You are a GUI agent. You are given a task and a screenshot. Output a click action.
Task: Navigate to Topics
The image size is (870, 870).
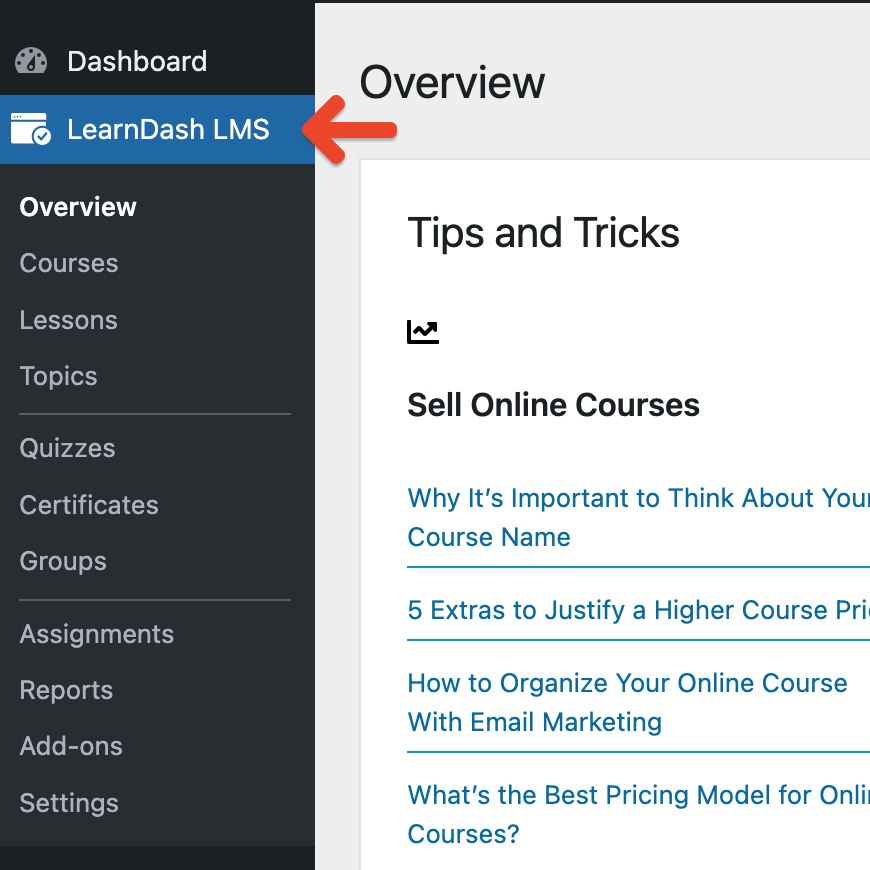pos(59,376)
